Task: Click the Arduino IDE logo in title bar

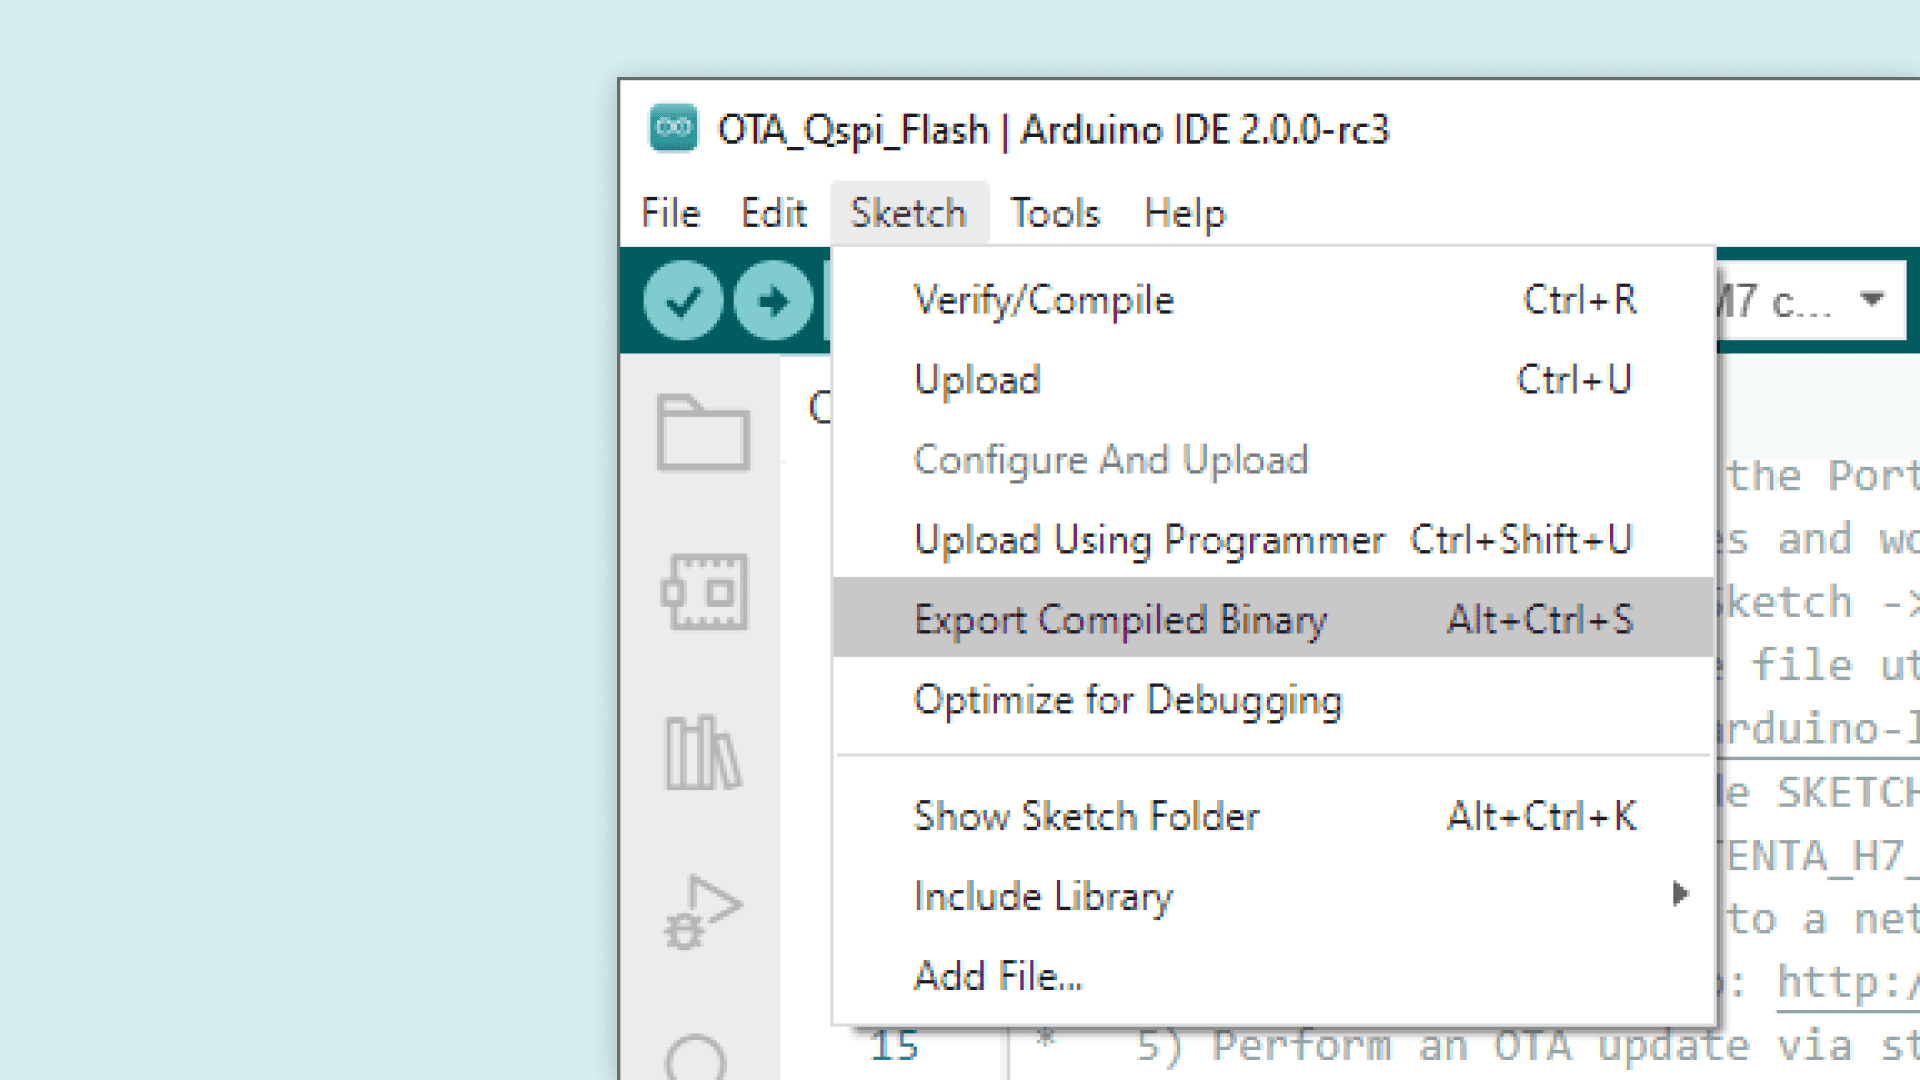Action: [673, 128]
